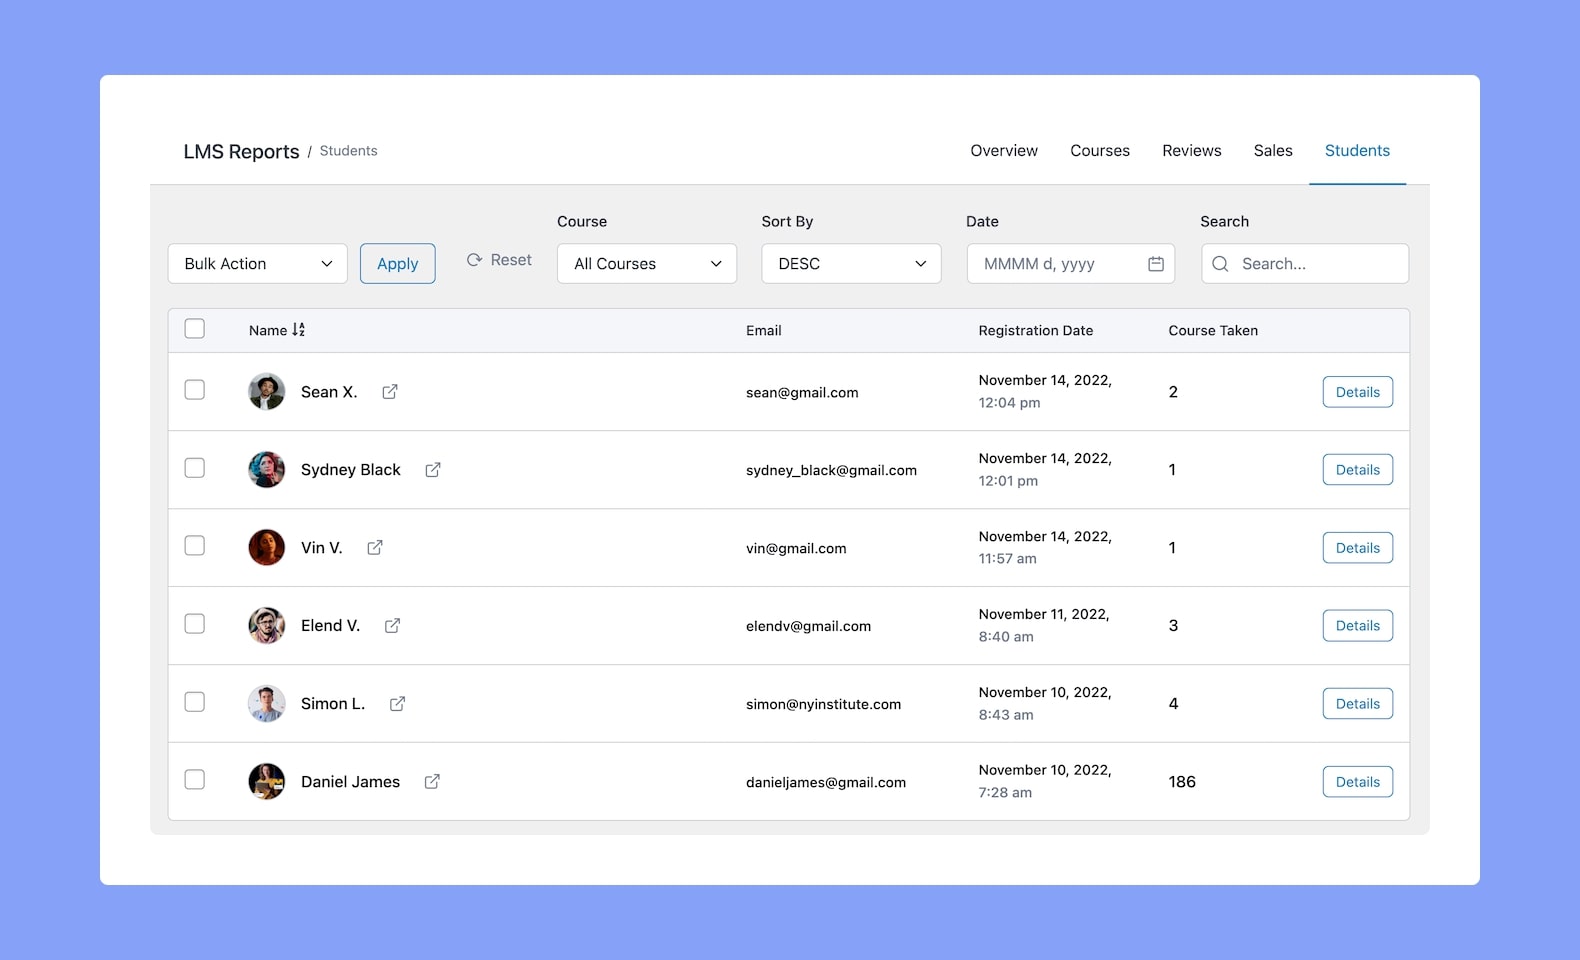This screenshot has width=1580, height=960.
Task: Select the checkbox for Elend V.
Action: 195,624
